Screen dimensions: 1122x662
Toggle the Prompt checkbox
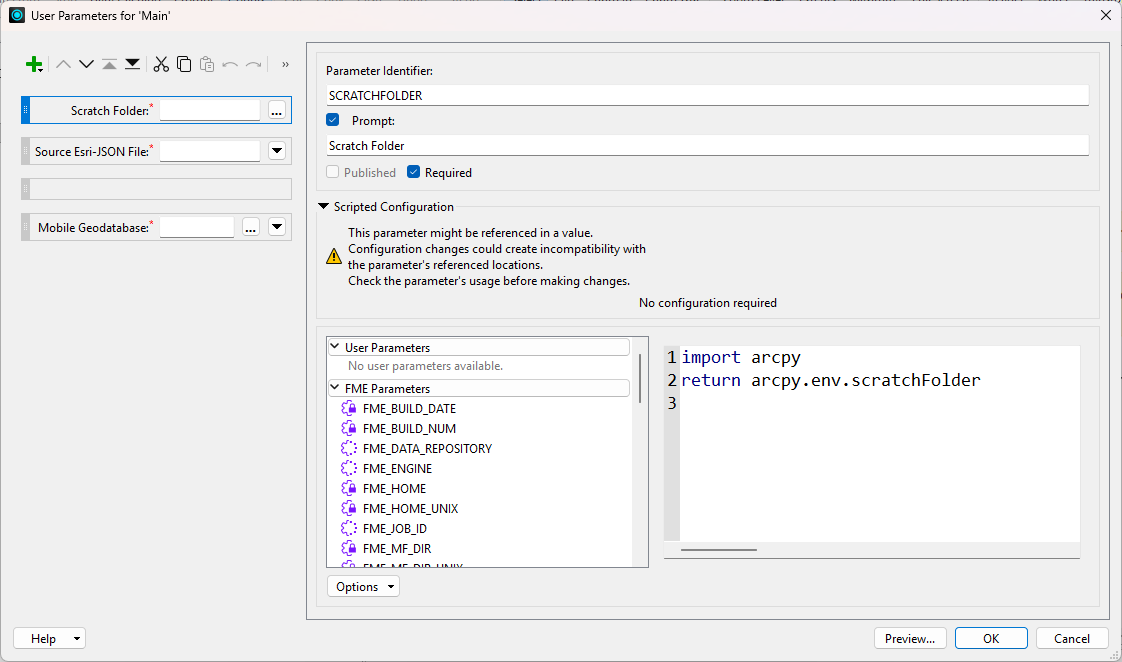[x=333, y=120]
